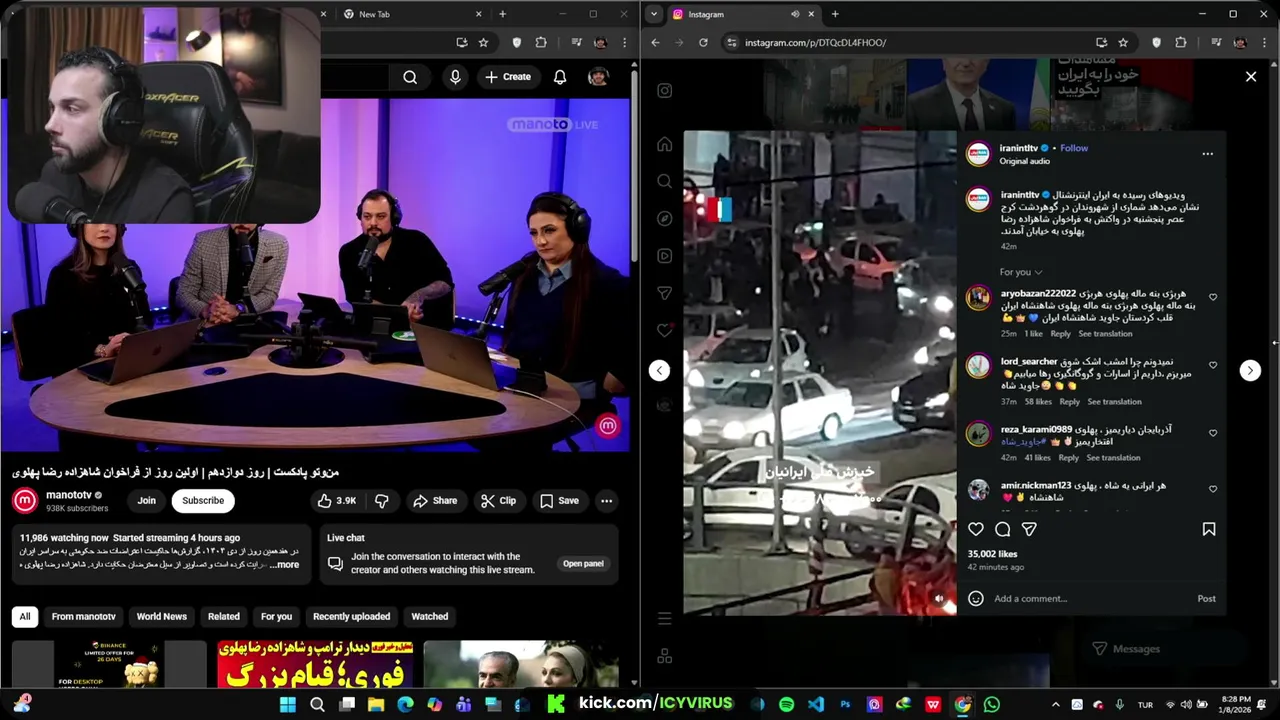
Task: Open the Instagram sidebar More hamburger menu
Action: coord(664,619)
